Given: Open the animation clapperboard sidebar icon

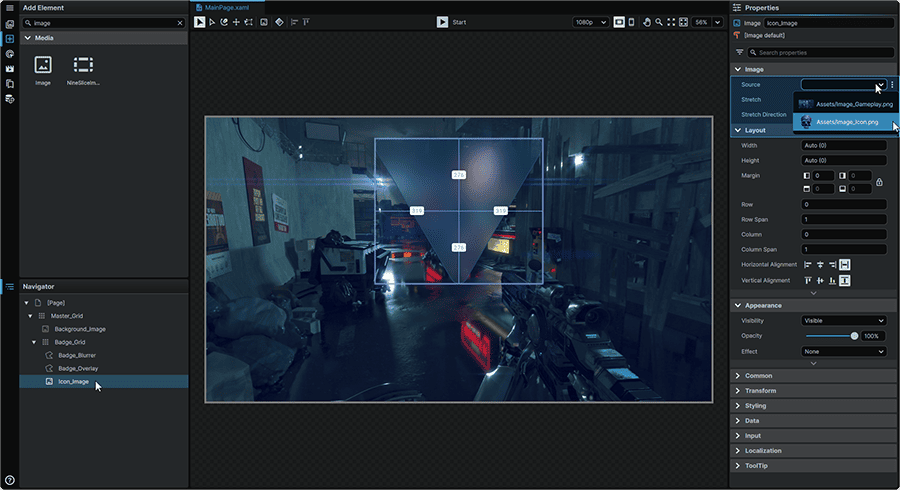Looking at the screenshot, I should point(10,68).
